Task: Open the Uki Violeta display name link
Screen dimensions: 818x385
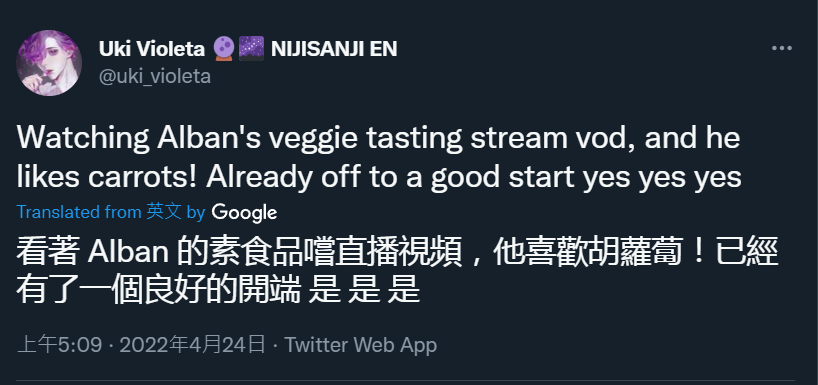Action: 152,49
